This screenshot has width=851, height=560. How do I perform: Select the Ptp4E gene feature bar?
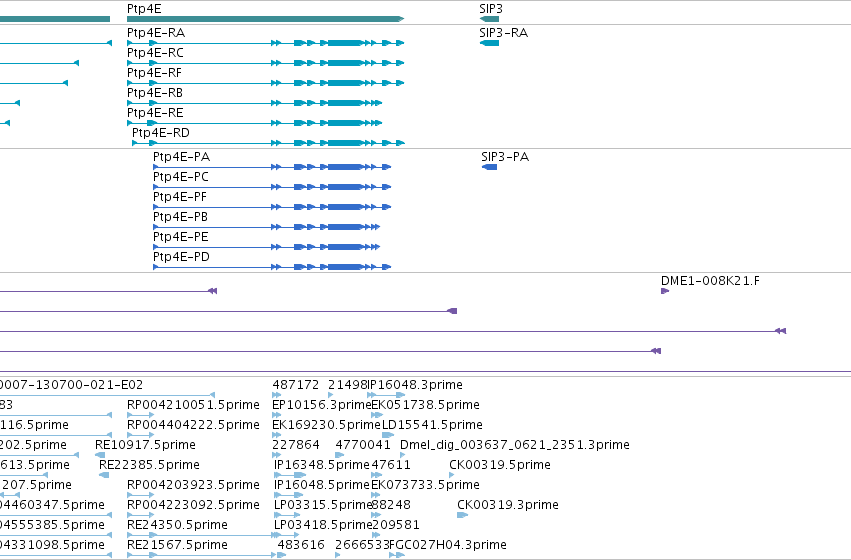265,19
